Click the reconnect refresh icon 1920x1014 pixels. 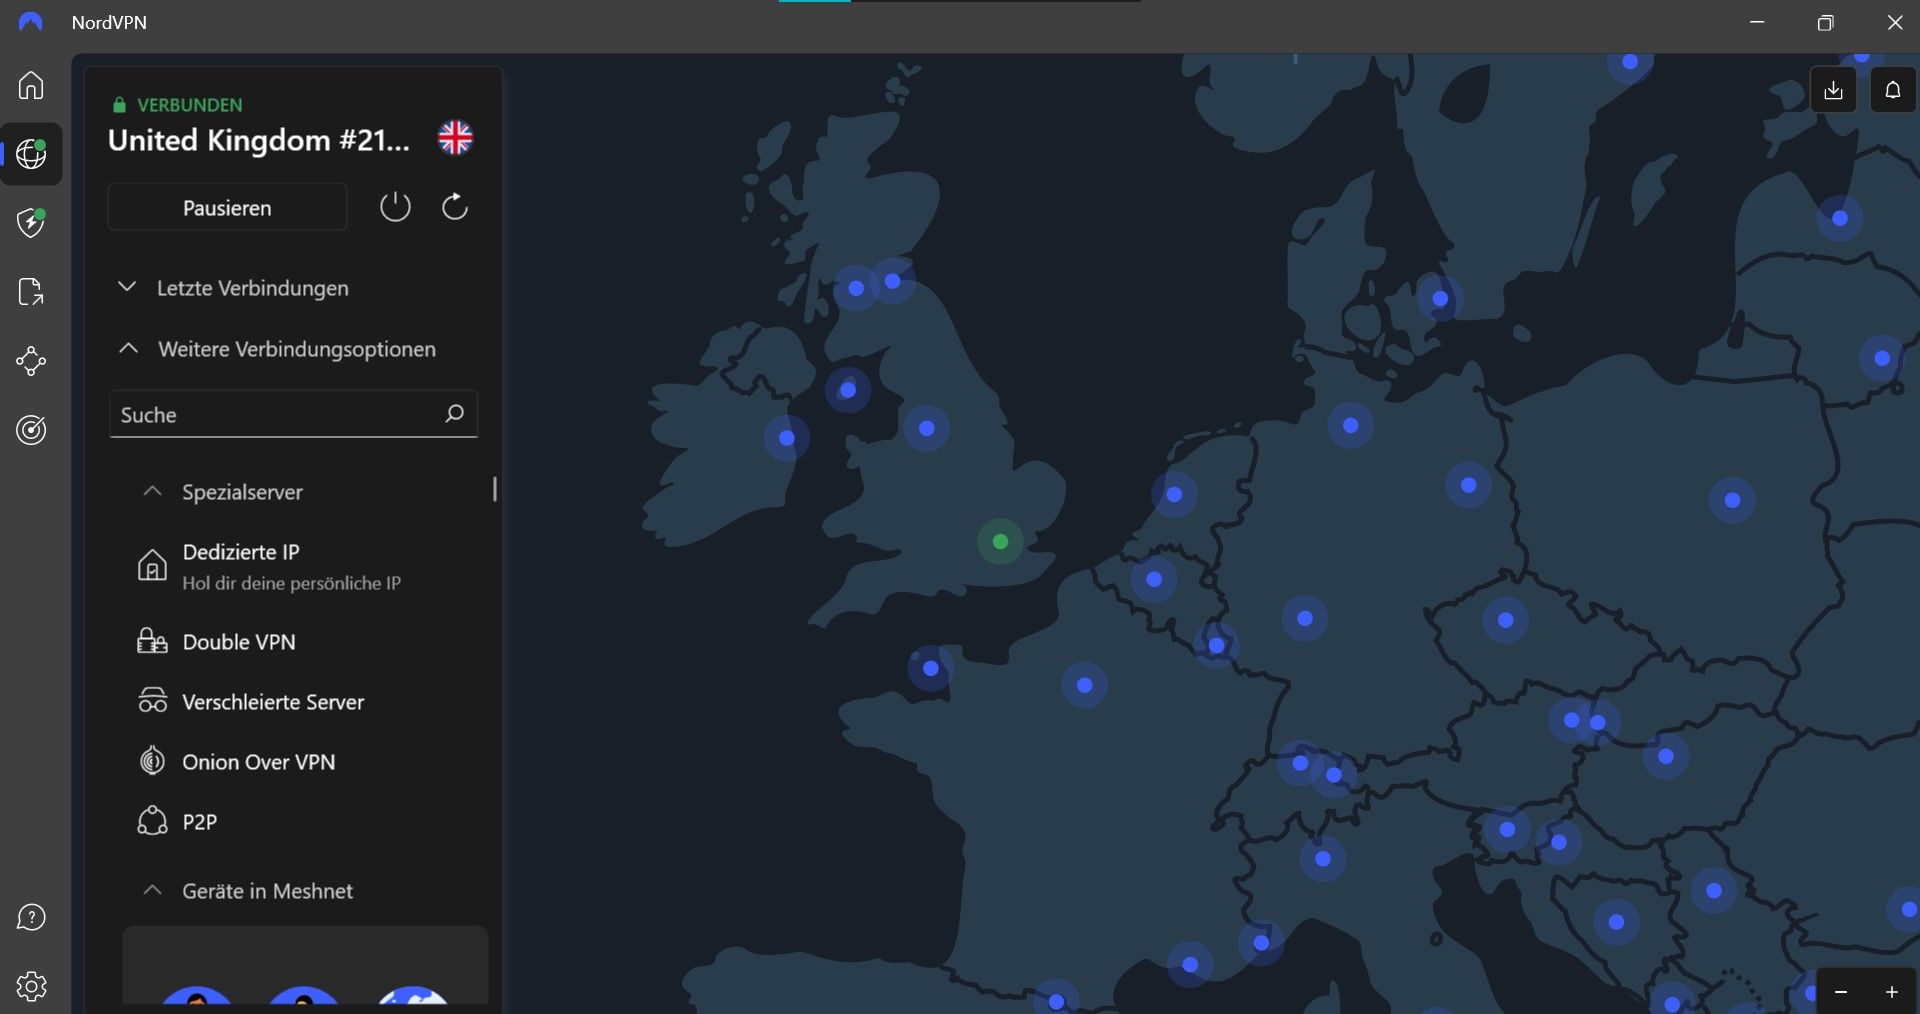[x=455, y=207]
